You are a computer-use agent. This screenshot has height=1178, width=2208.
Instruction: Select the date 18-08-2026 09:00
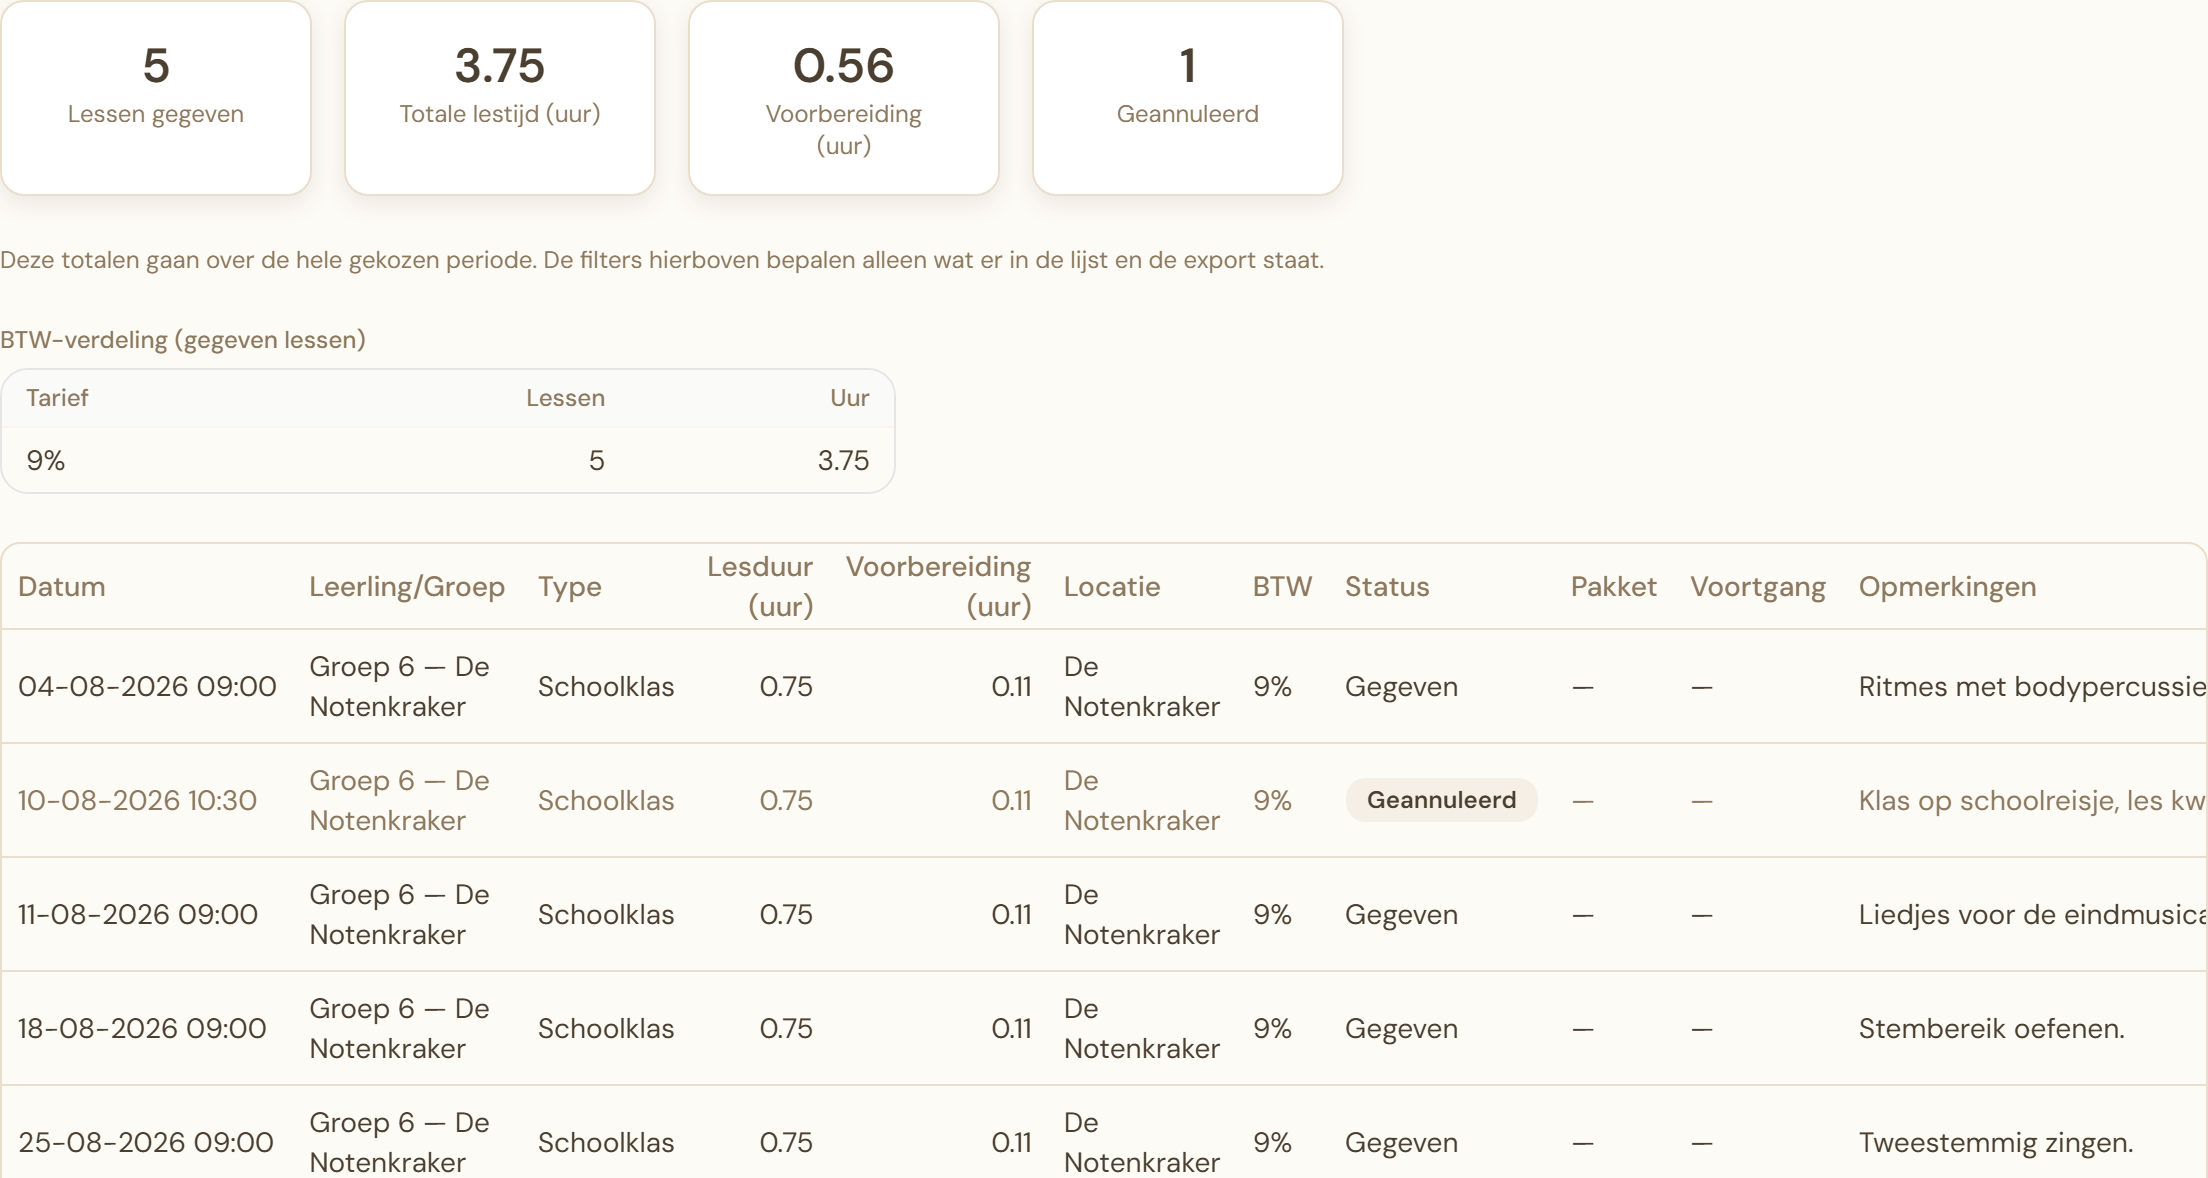click(142, 1029)
